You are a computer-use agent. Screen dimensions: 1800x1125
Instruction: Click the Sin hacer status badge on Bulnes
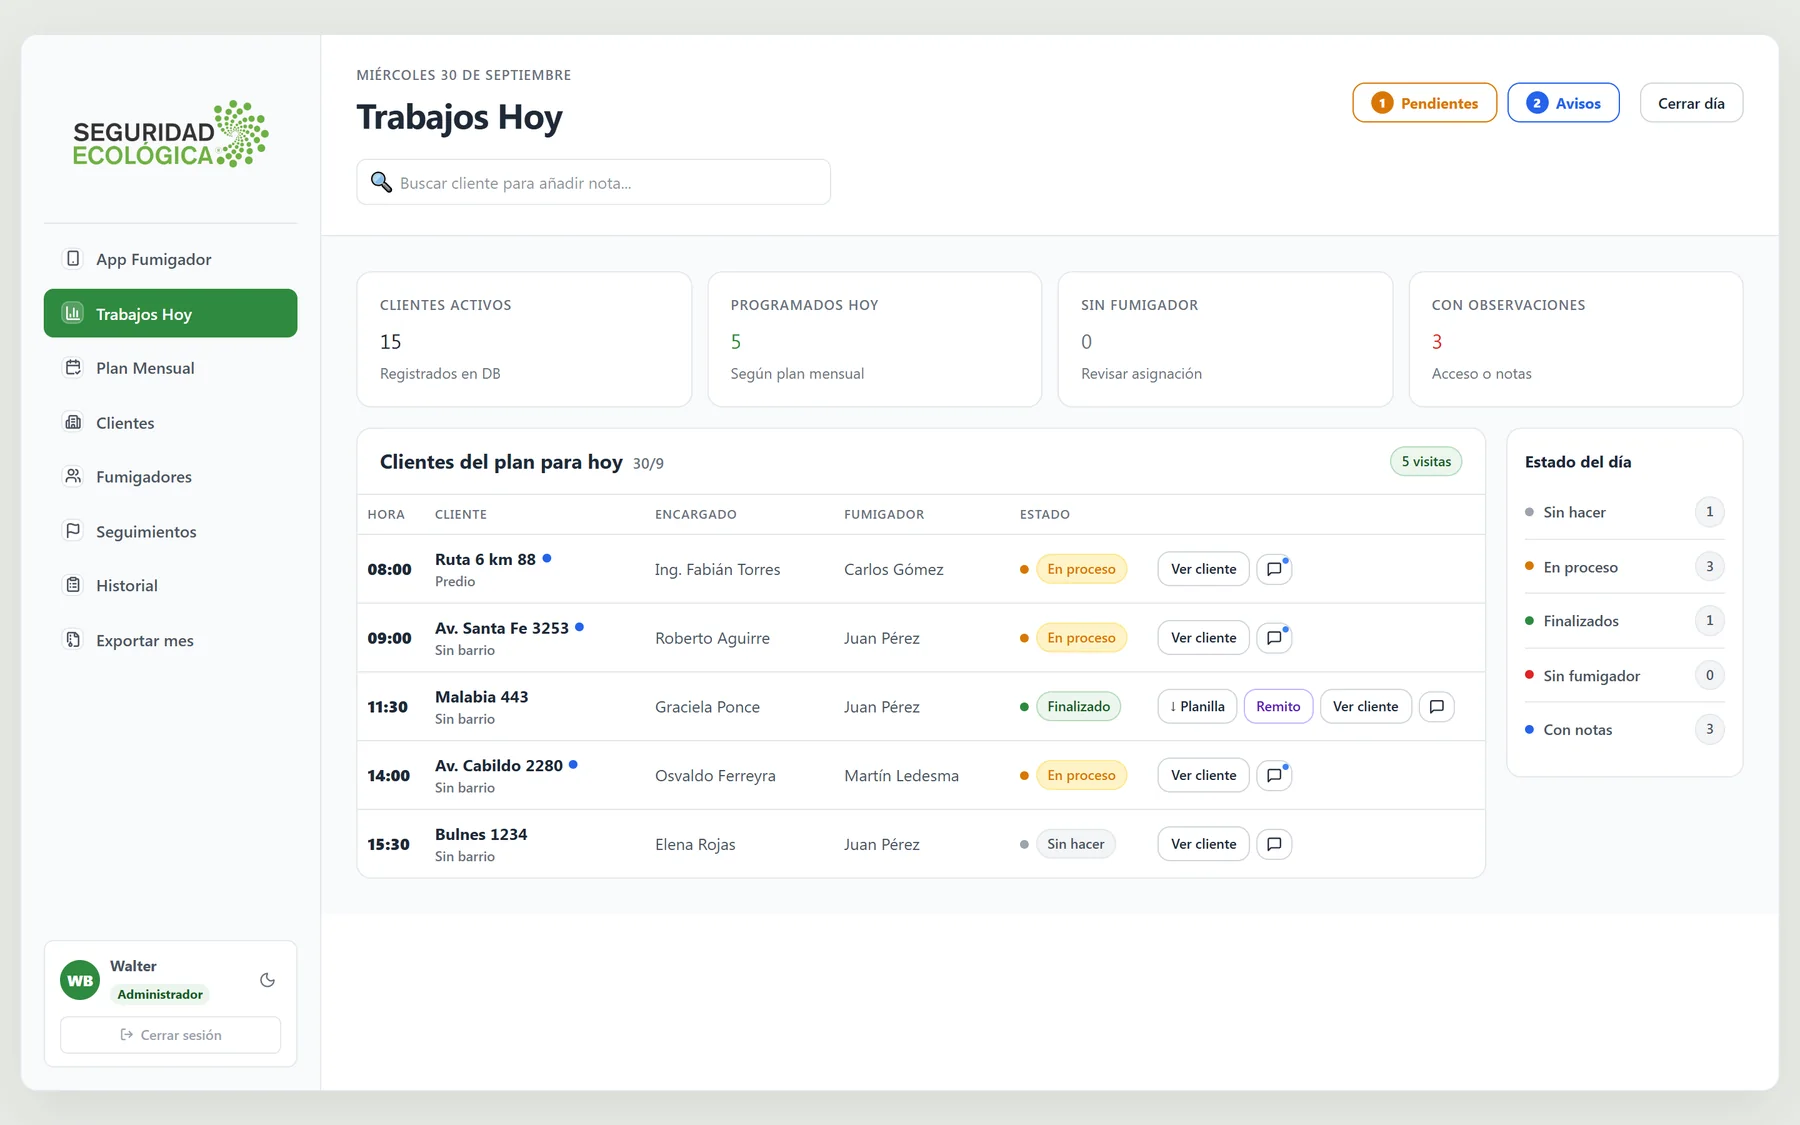(x=1075, y=844)
